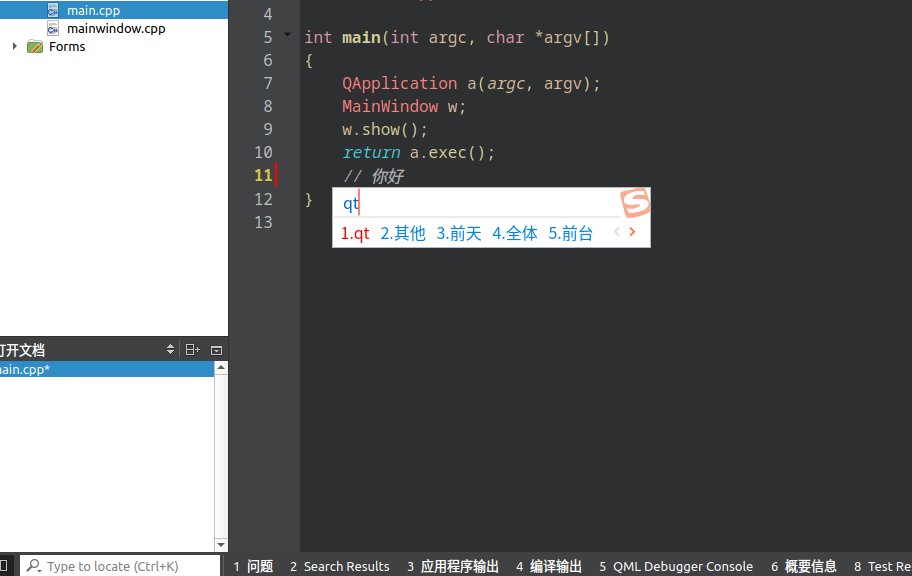Click the locator magnifier icon
The image size is (912, 576).
tap(33, 566)
